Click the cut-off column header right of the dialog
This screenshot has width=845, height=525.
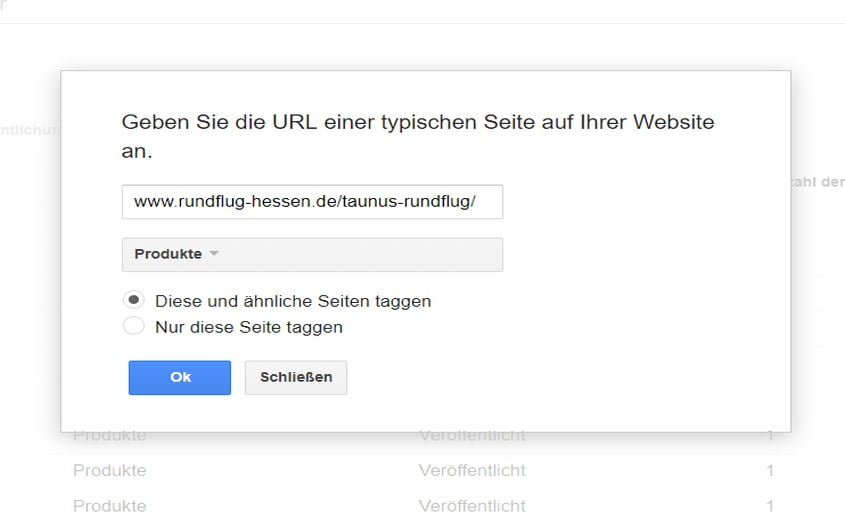818,182
